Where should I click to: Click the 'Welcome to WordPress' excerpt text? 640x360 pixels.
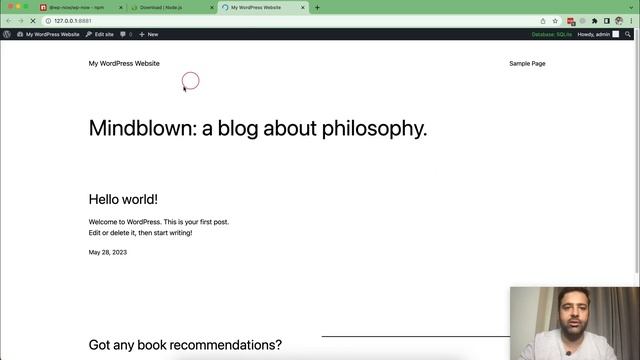pyautogui.click(x=159, y=227)
